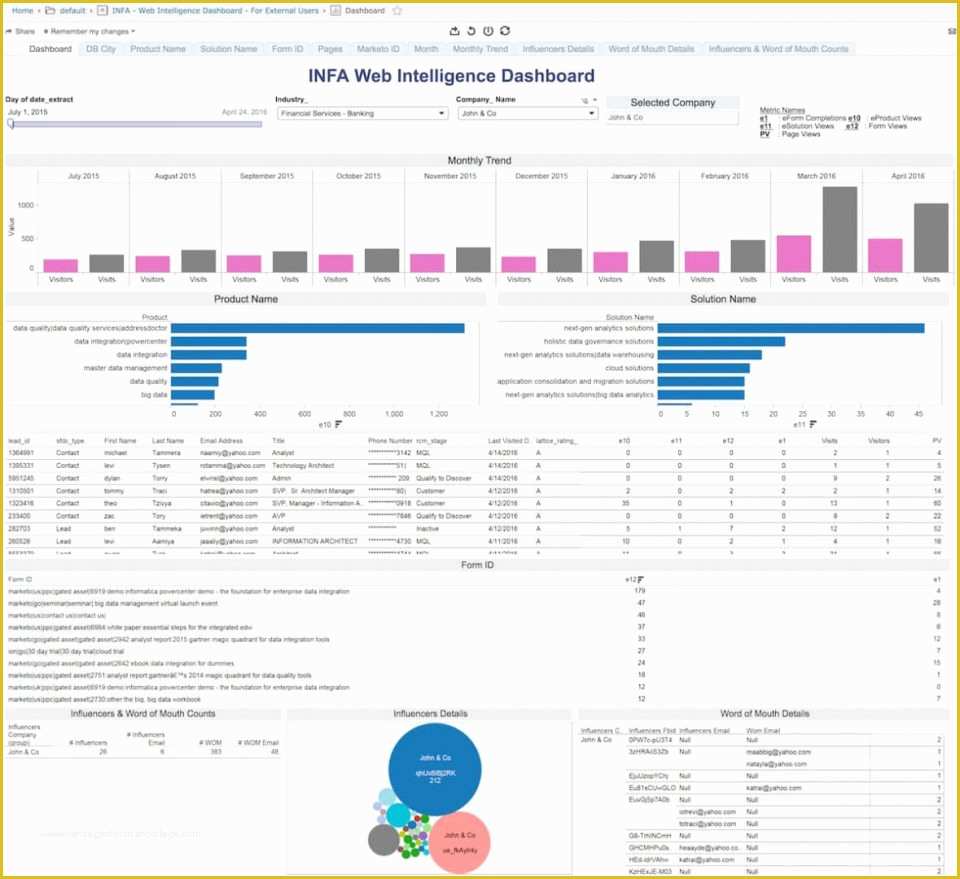Image resolution: width=960 pixels, height=879 pixels.
Task: Click the Selected Company value John & Co
Action: pos(626,117)
